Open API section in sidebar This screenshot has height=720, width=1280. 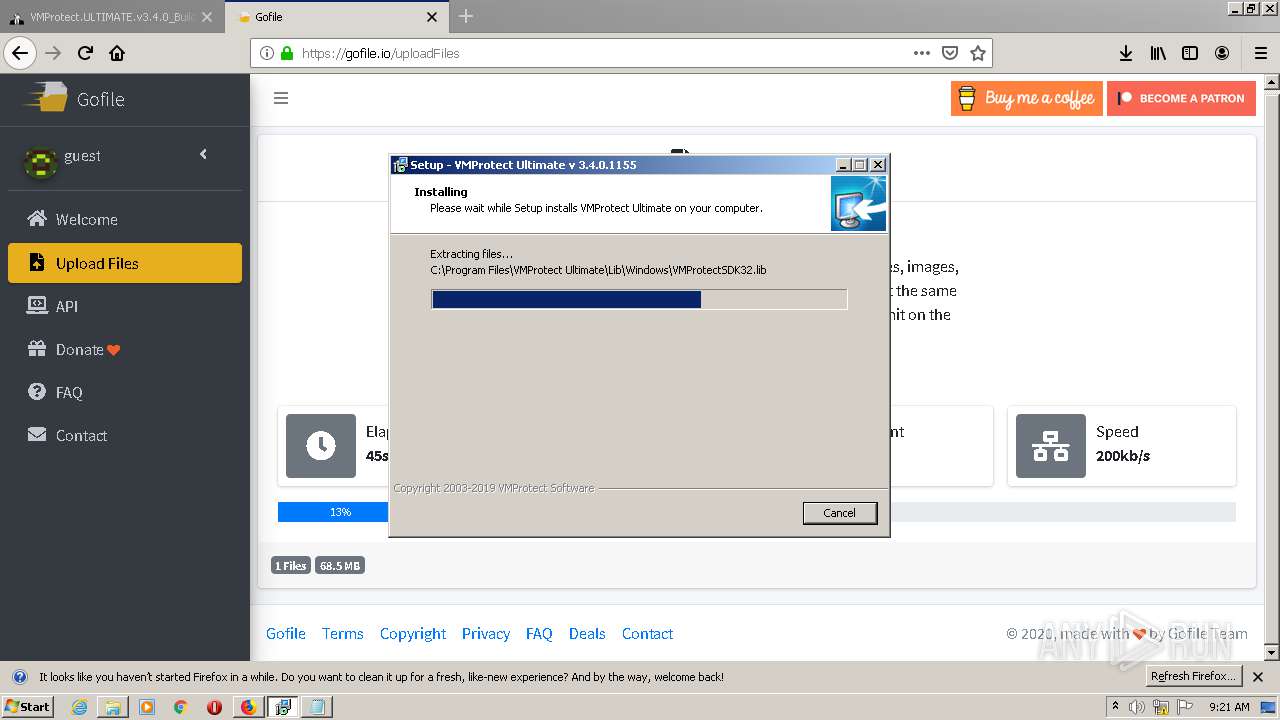click(x=125, y=306)
